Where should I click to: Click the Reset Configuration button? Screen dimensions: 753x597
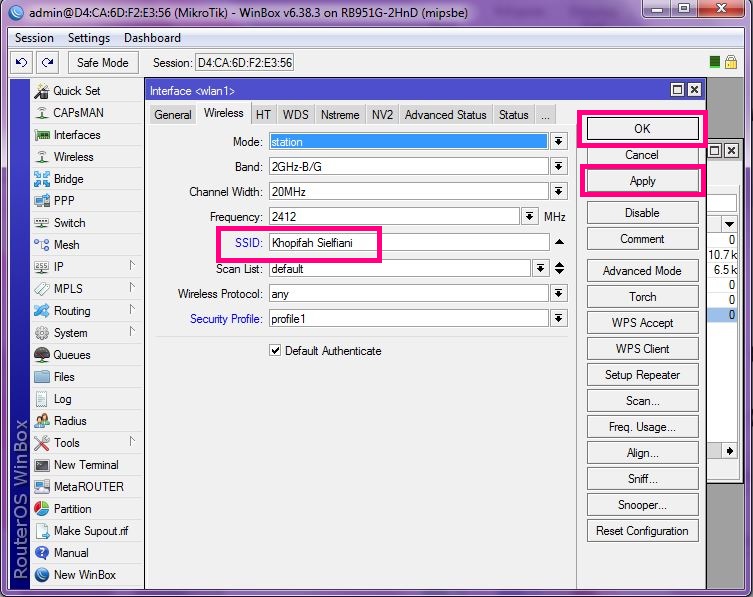click(x=643, y=531)
